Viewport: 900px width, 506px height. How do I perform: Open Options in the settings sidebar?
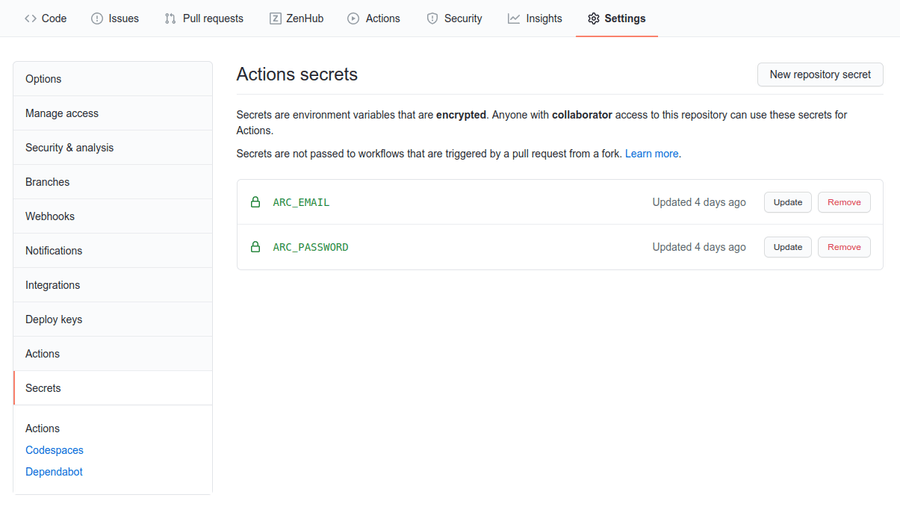pyautogui.click(x=113, y=79)
